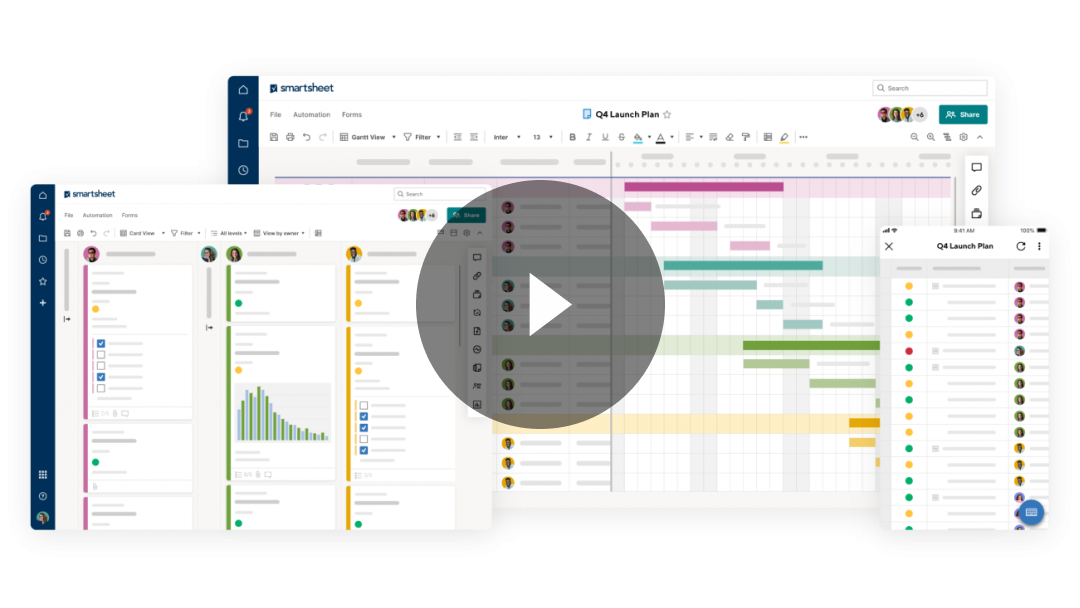Open the blue keyboard button in mobile view
Viewport: 1080px width, 608px height.
(1031, 513)
